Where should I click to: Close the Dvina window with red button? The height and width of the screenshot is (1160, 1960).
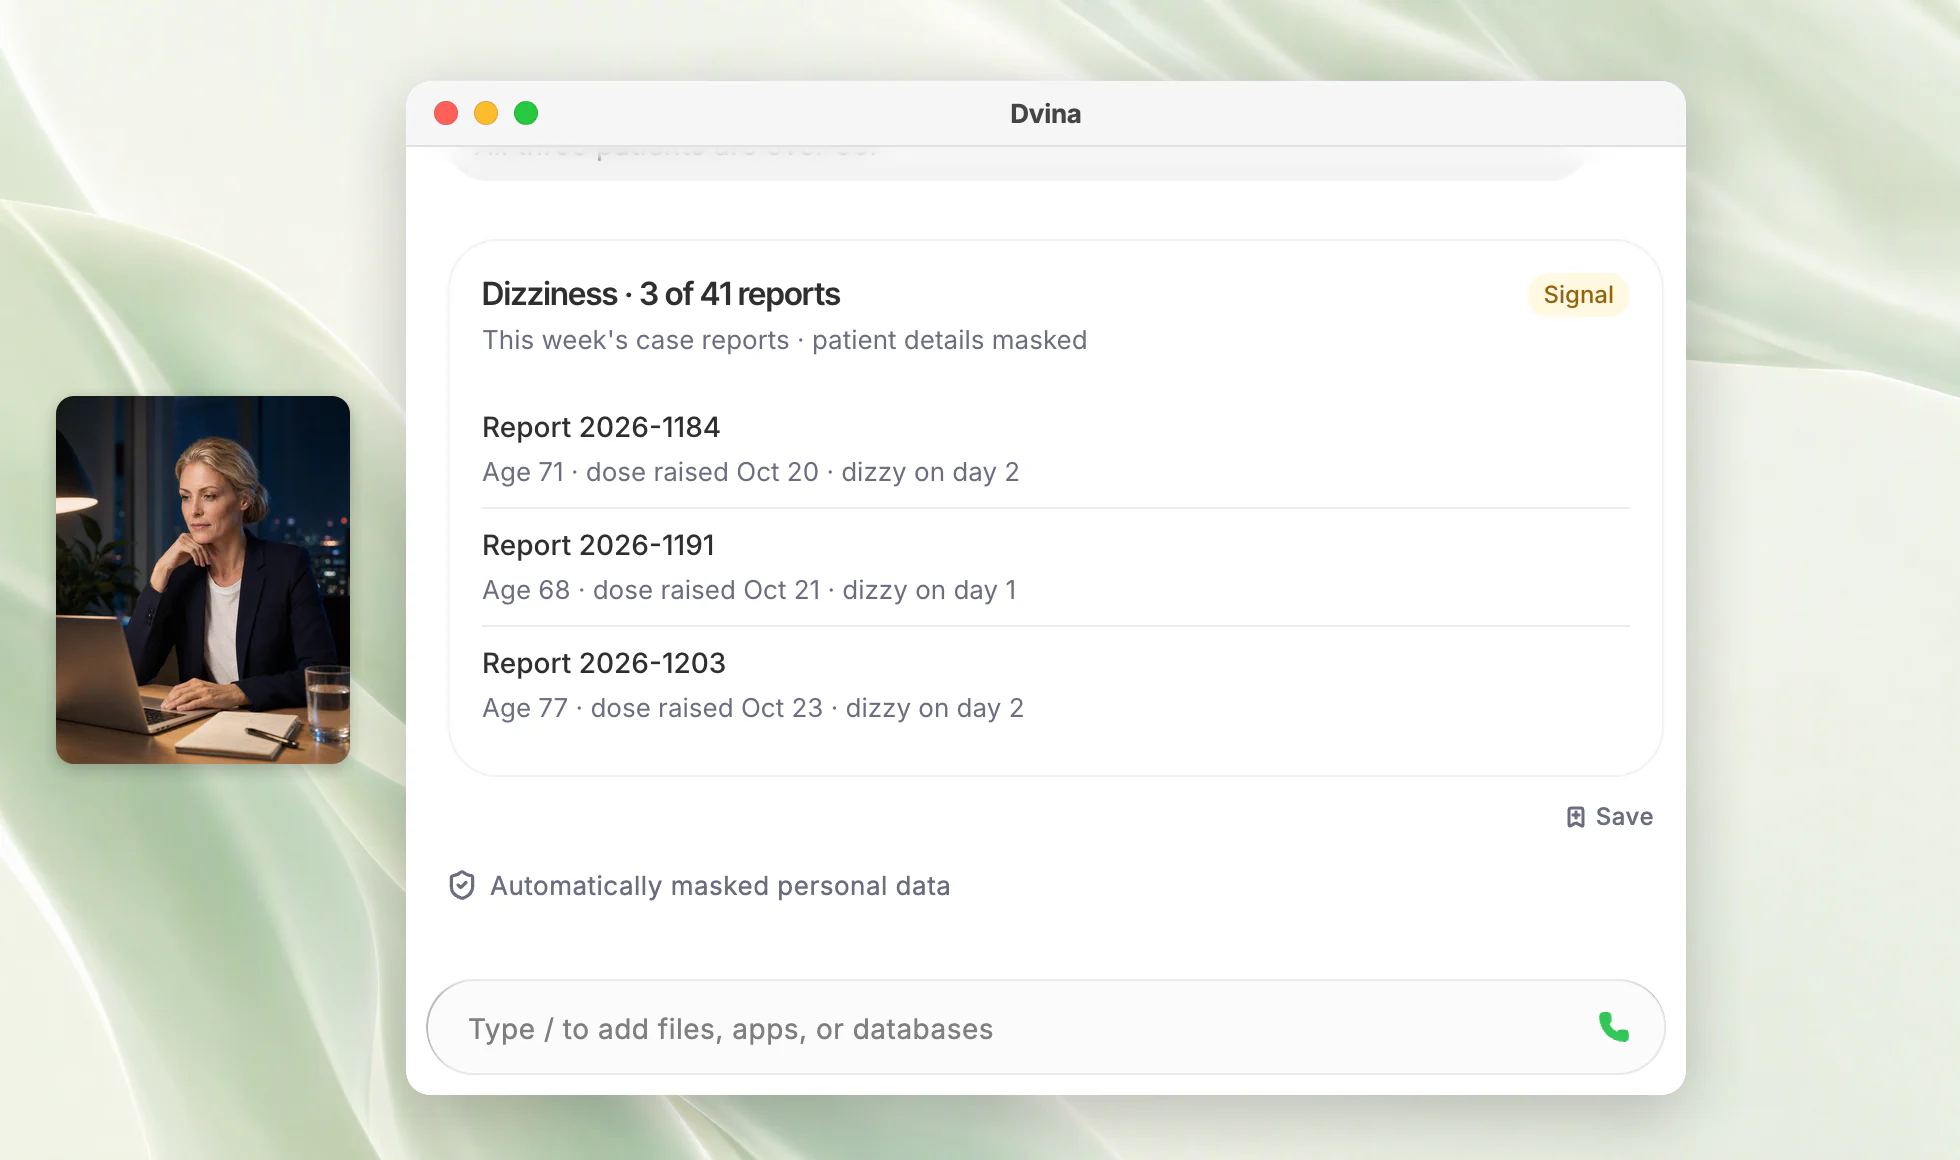point(446,113)
